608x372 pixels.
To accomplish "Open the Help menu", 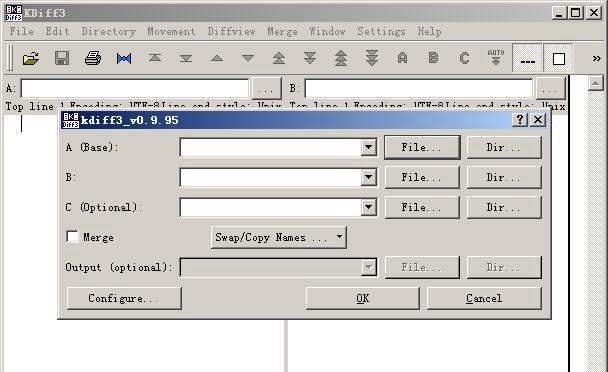I will pyautogui.click(x=429, y=31).
